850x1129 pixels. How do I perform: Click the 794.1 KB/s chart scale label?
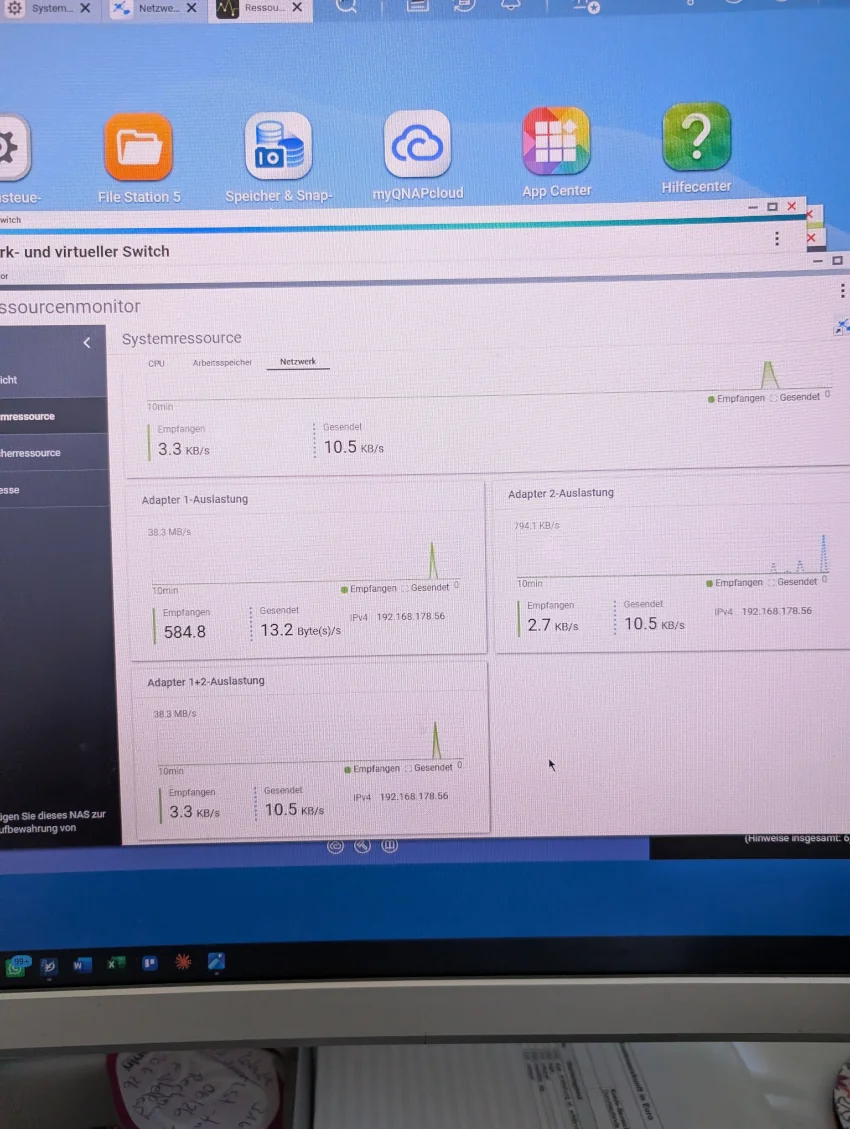pos(536,526)
